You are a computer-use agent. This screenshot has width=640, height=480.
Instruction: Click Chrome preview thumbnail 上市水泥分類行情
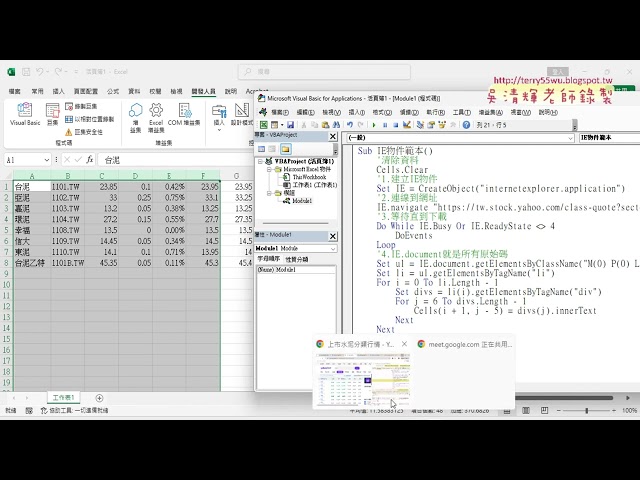click(x=363, y=380)
